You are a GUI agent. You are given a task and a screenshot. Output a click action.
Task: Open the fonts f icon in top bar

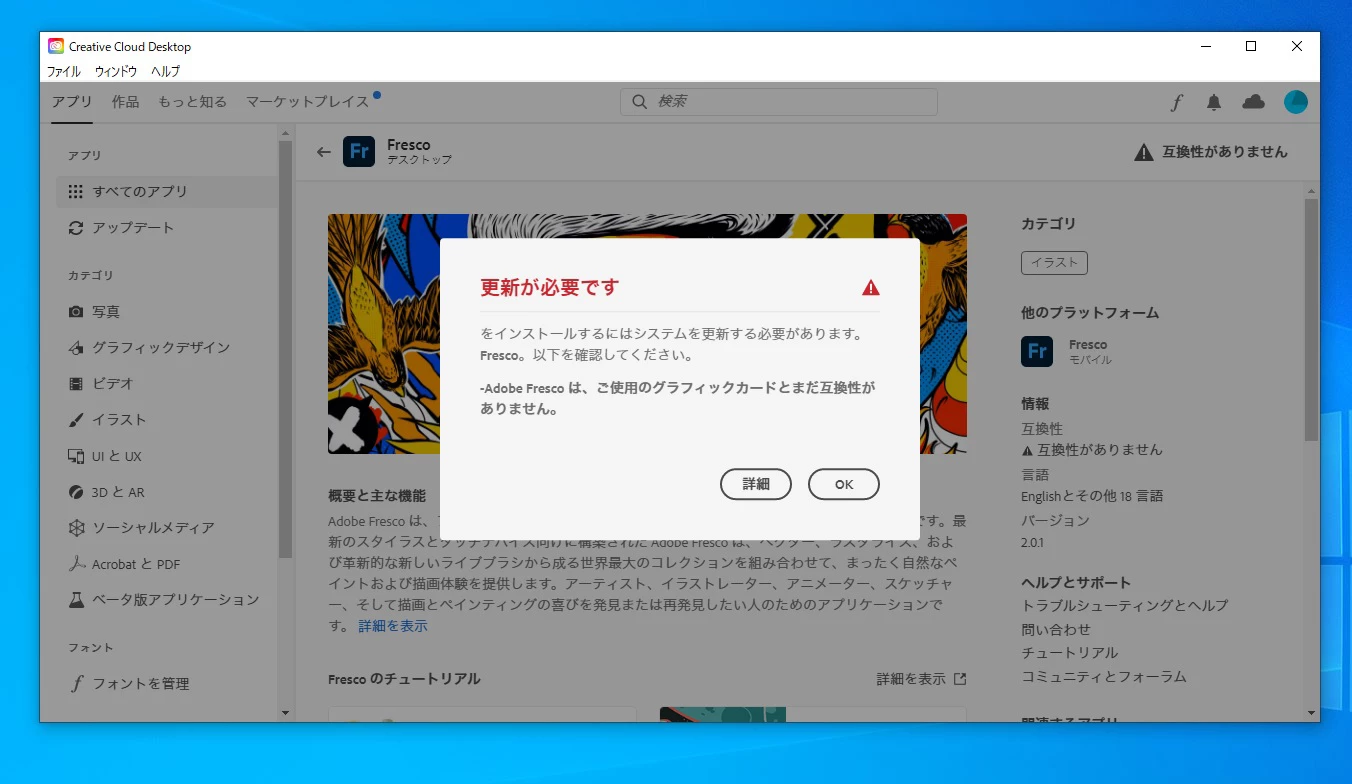point(1177,102)
